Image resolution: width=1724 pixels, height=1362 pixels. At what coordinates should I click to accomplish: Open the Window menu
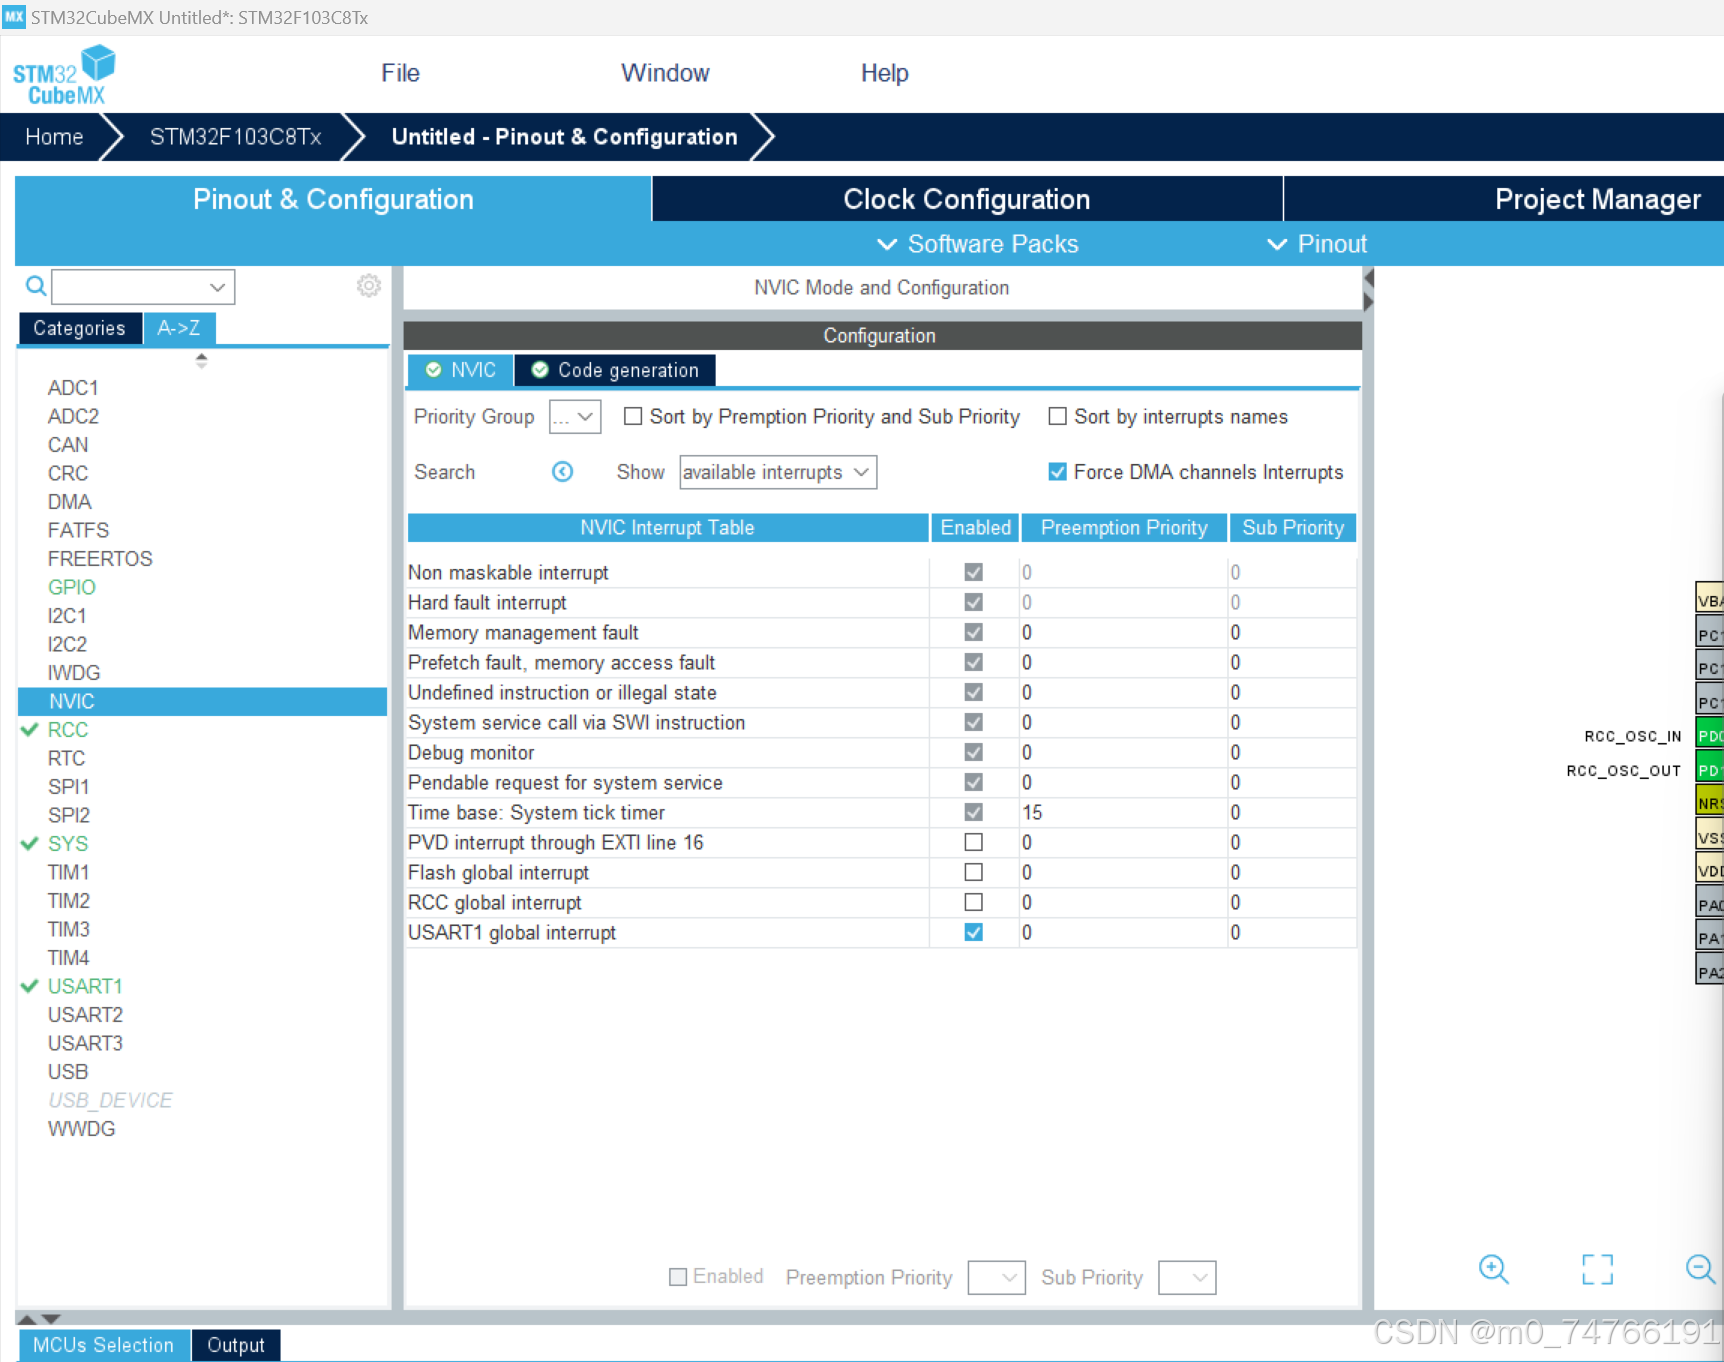[665, 73]
